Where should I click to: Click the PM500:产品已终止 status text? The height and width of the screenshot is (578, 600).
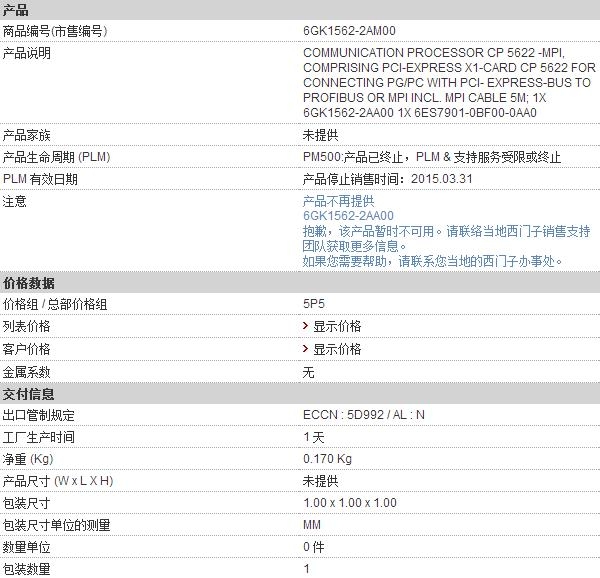click(x=432, y=157)
